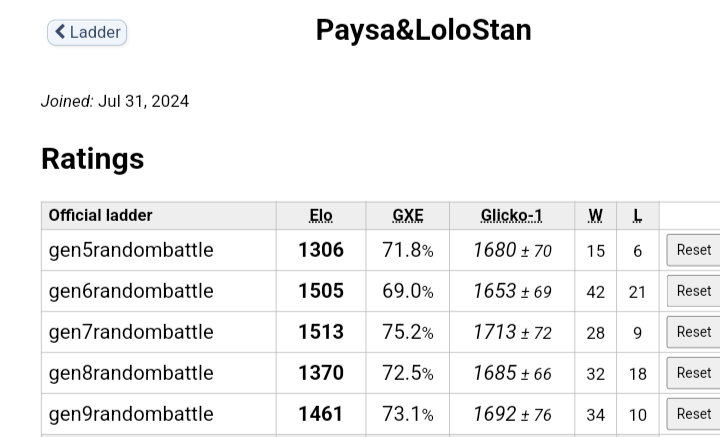The image size is (720, 437).
Task: Select the gen5randombattle ladder name
Action: [131, 250]
